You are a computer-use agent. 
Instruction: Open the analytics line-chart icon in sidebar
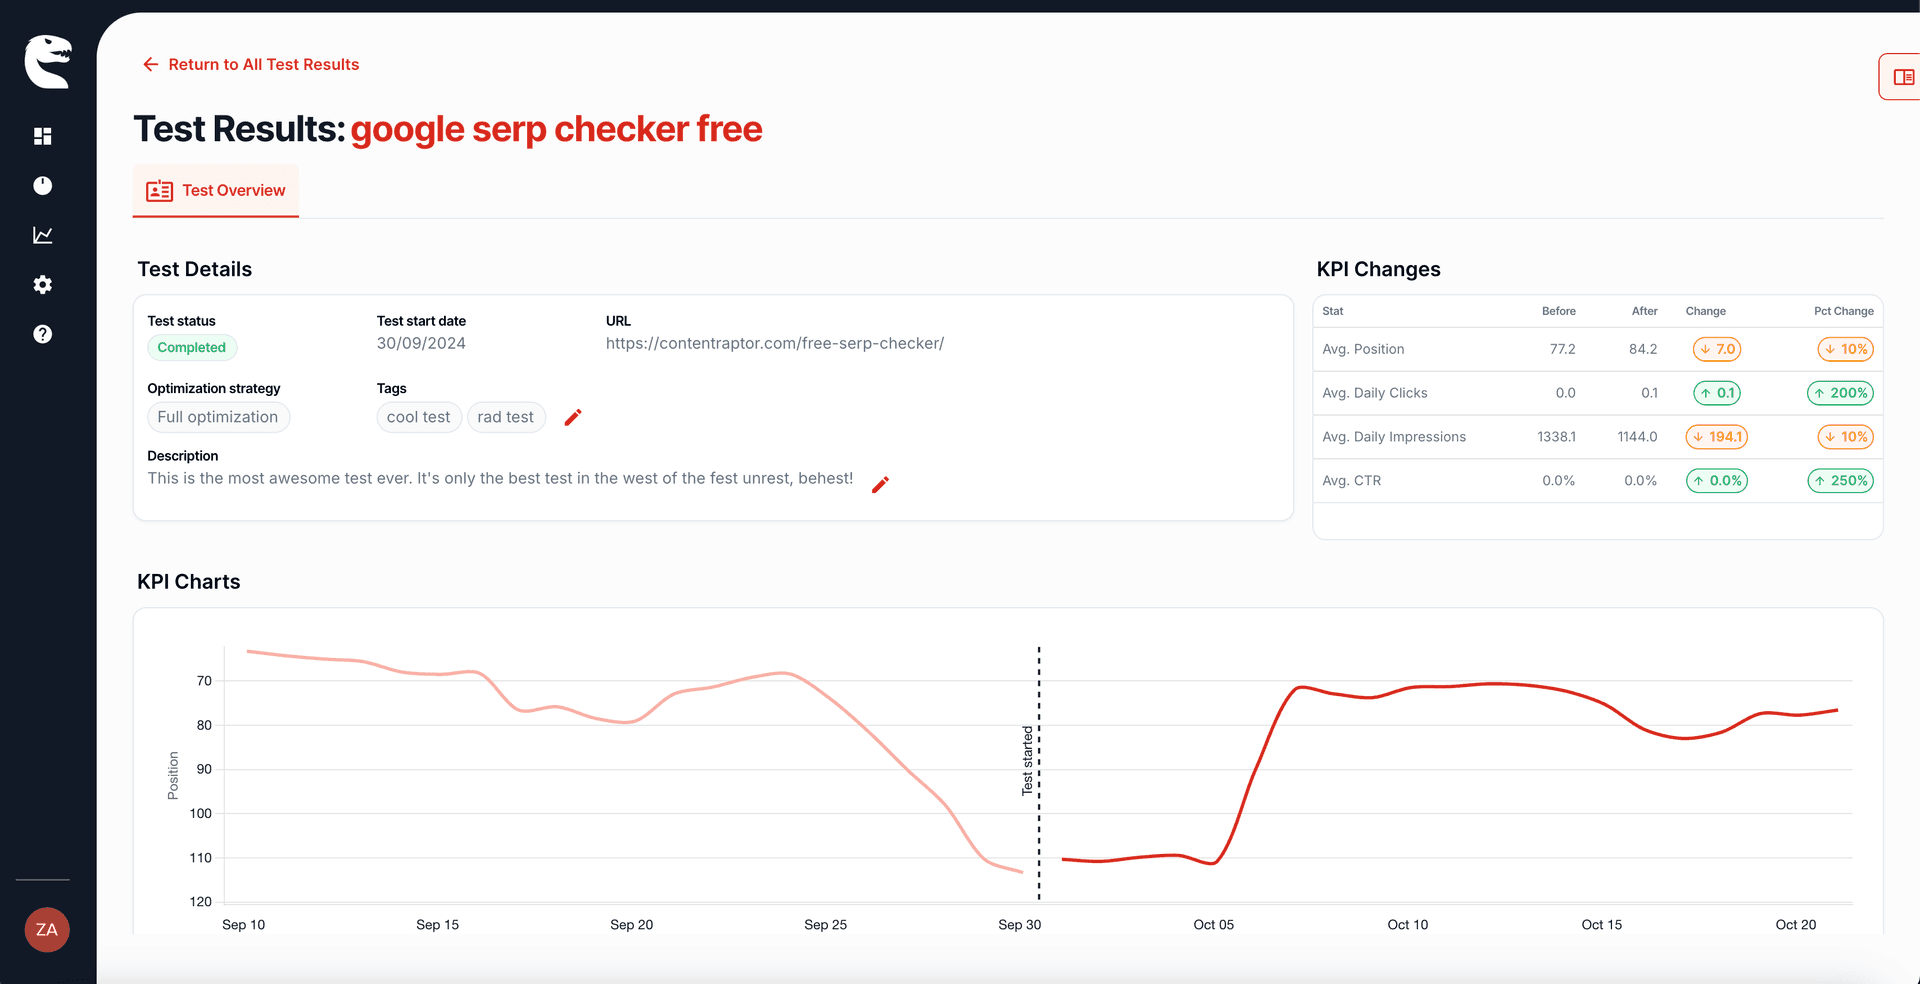point(42,235)
